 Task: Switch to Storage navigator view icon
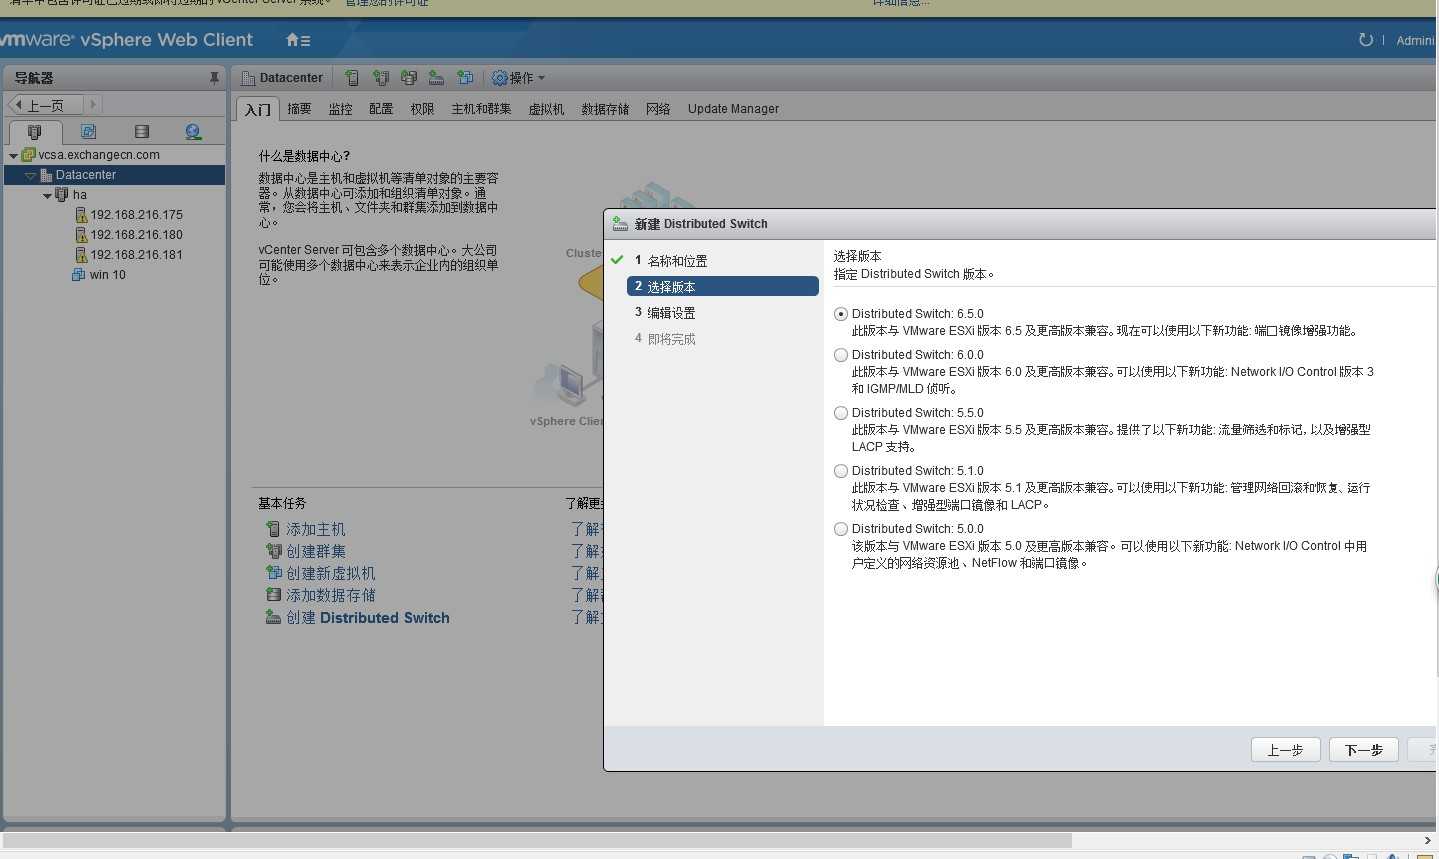[141, 132]
